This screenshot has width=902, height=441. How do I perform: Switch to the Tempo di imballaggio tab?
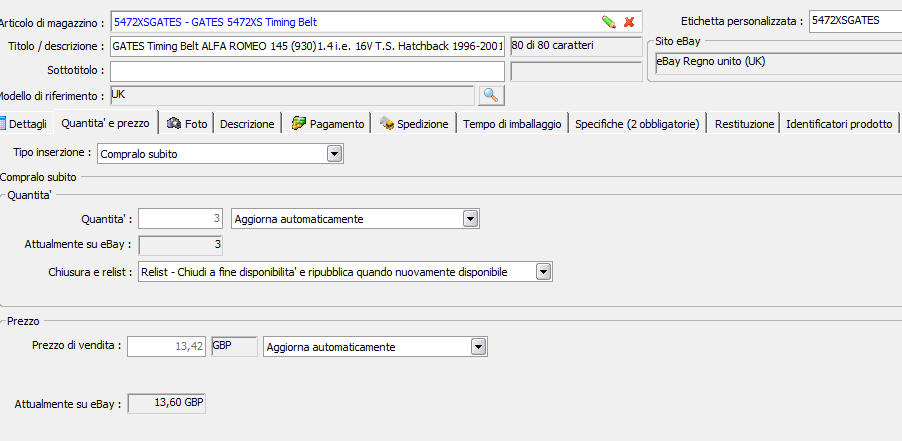click(513, 124)
